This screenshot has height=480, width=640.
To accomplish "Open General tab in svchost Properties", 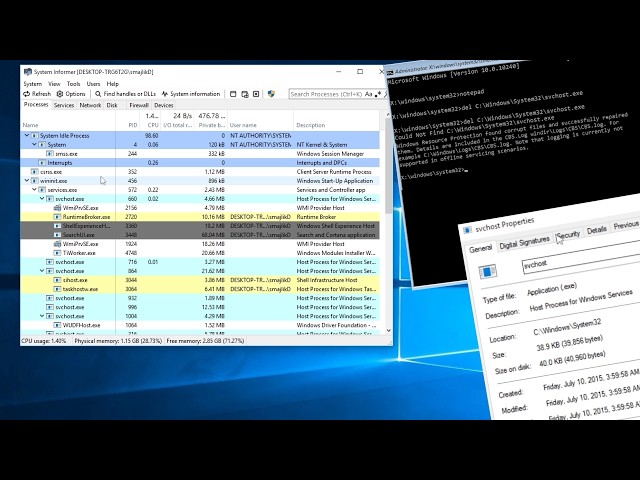I will tap(480, 248).
